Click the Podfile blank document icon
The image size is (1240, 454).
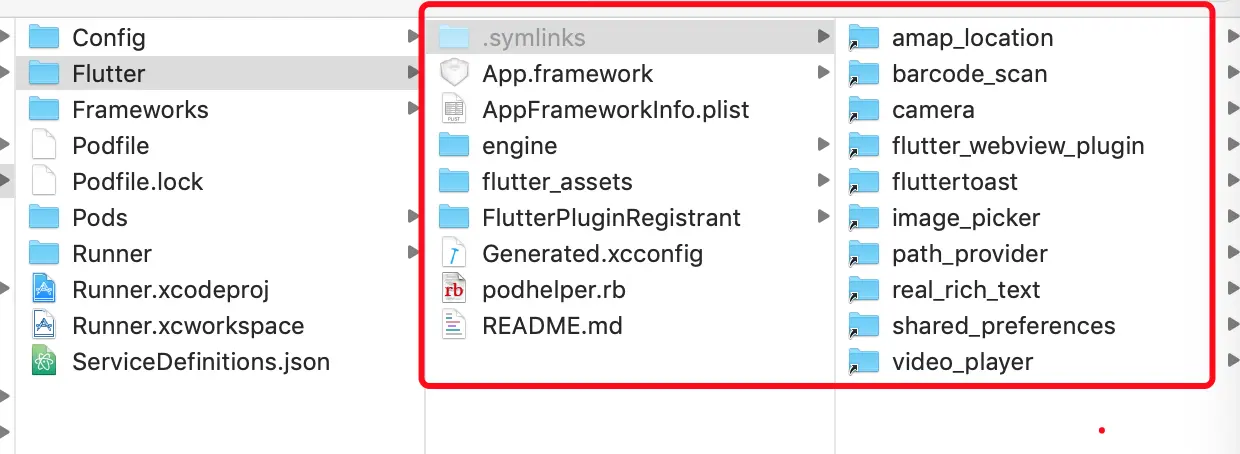[x=44, y=146]
